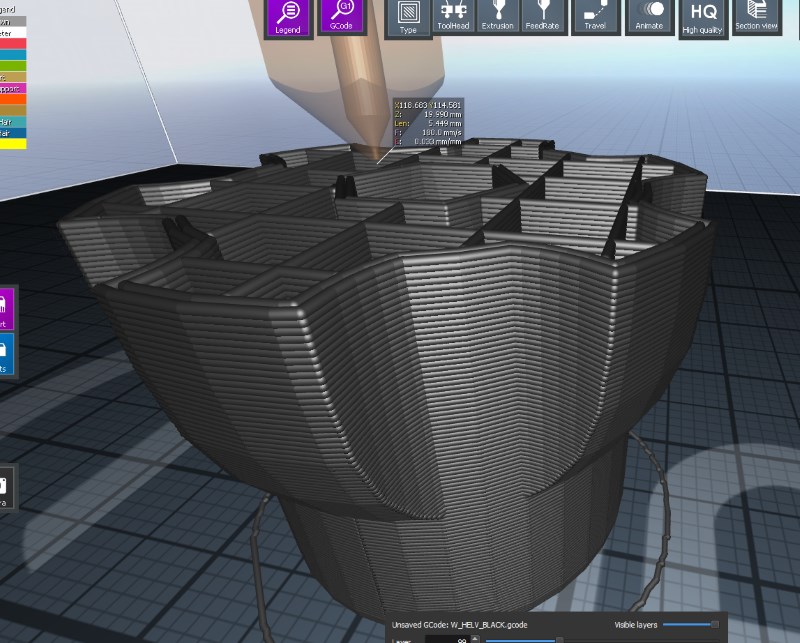Select Extrusion coloring mode
Viewport: 800px width, 643px height.
497,16
